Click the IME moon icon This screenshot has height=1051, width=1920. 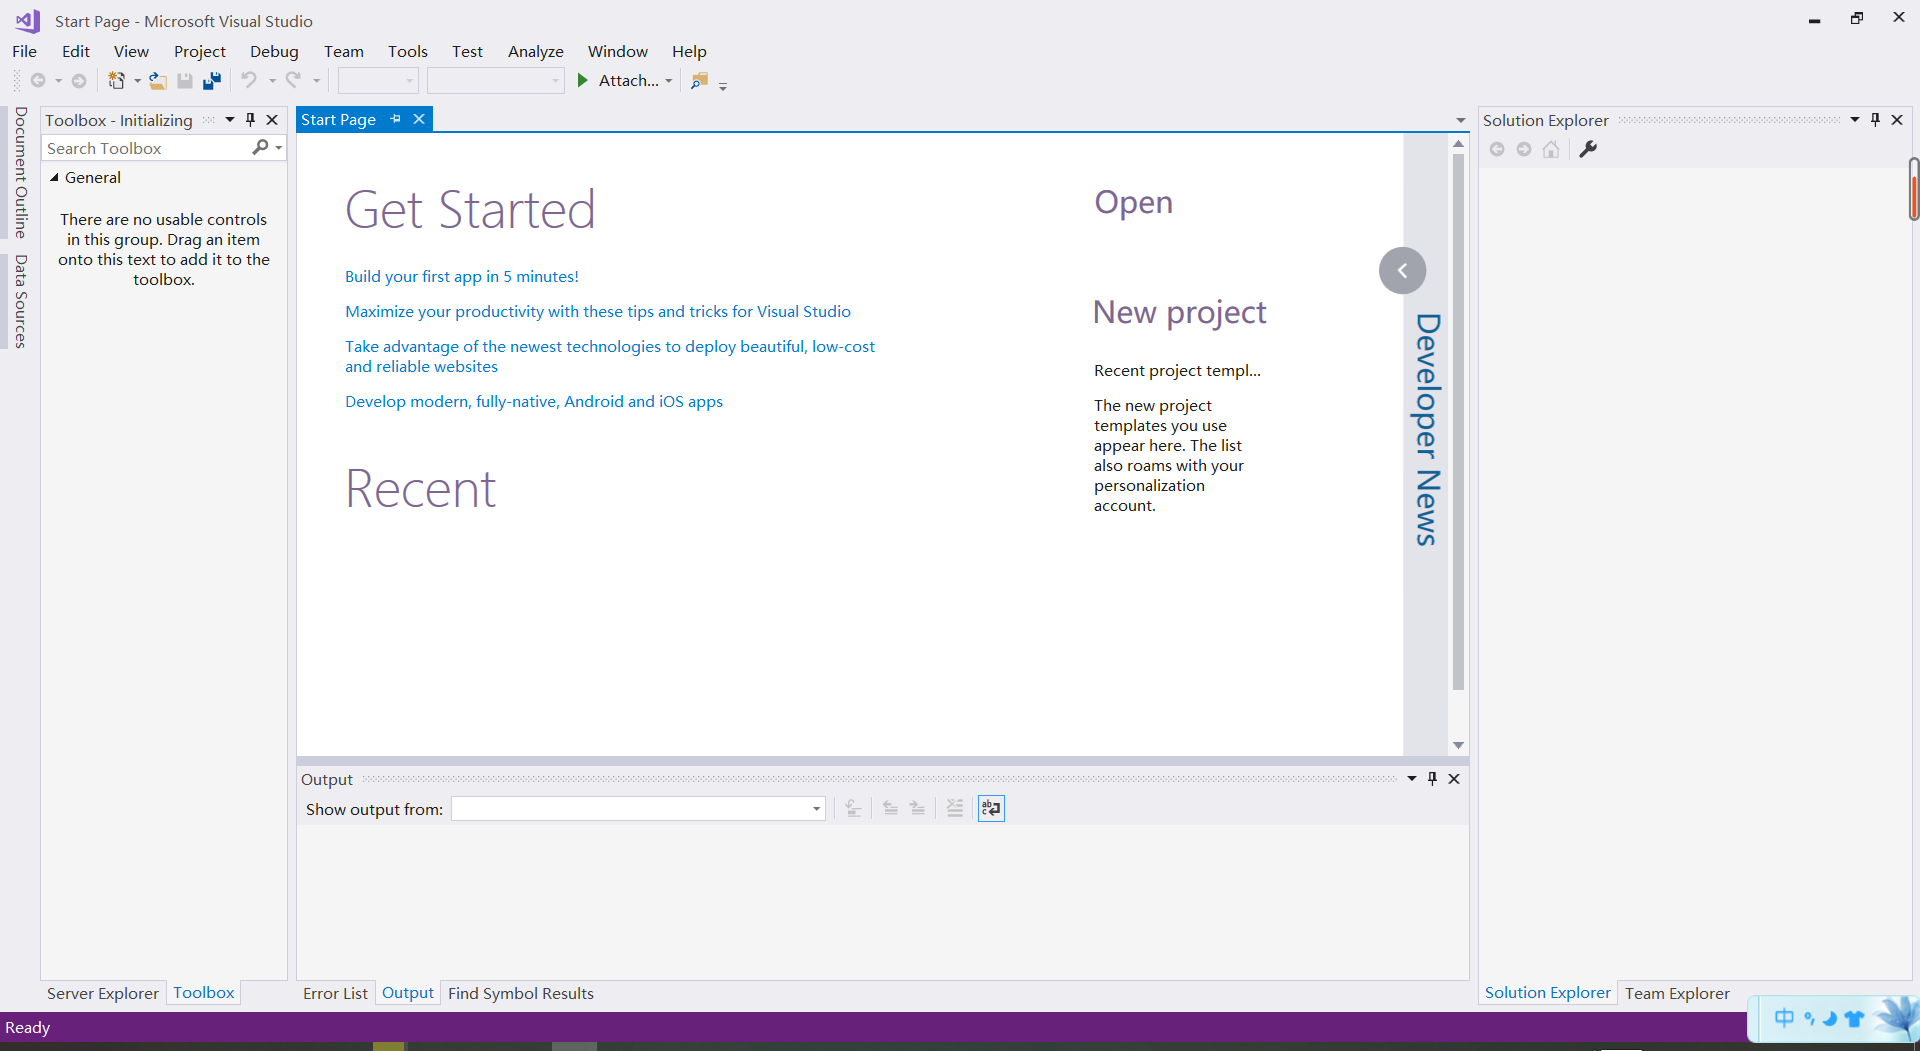tap(1830, 1019)
